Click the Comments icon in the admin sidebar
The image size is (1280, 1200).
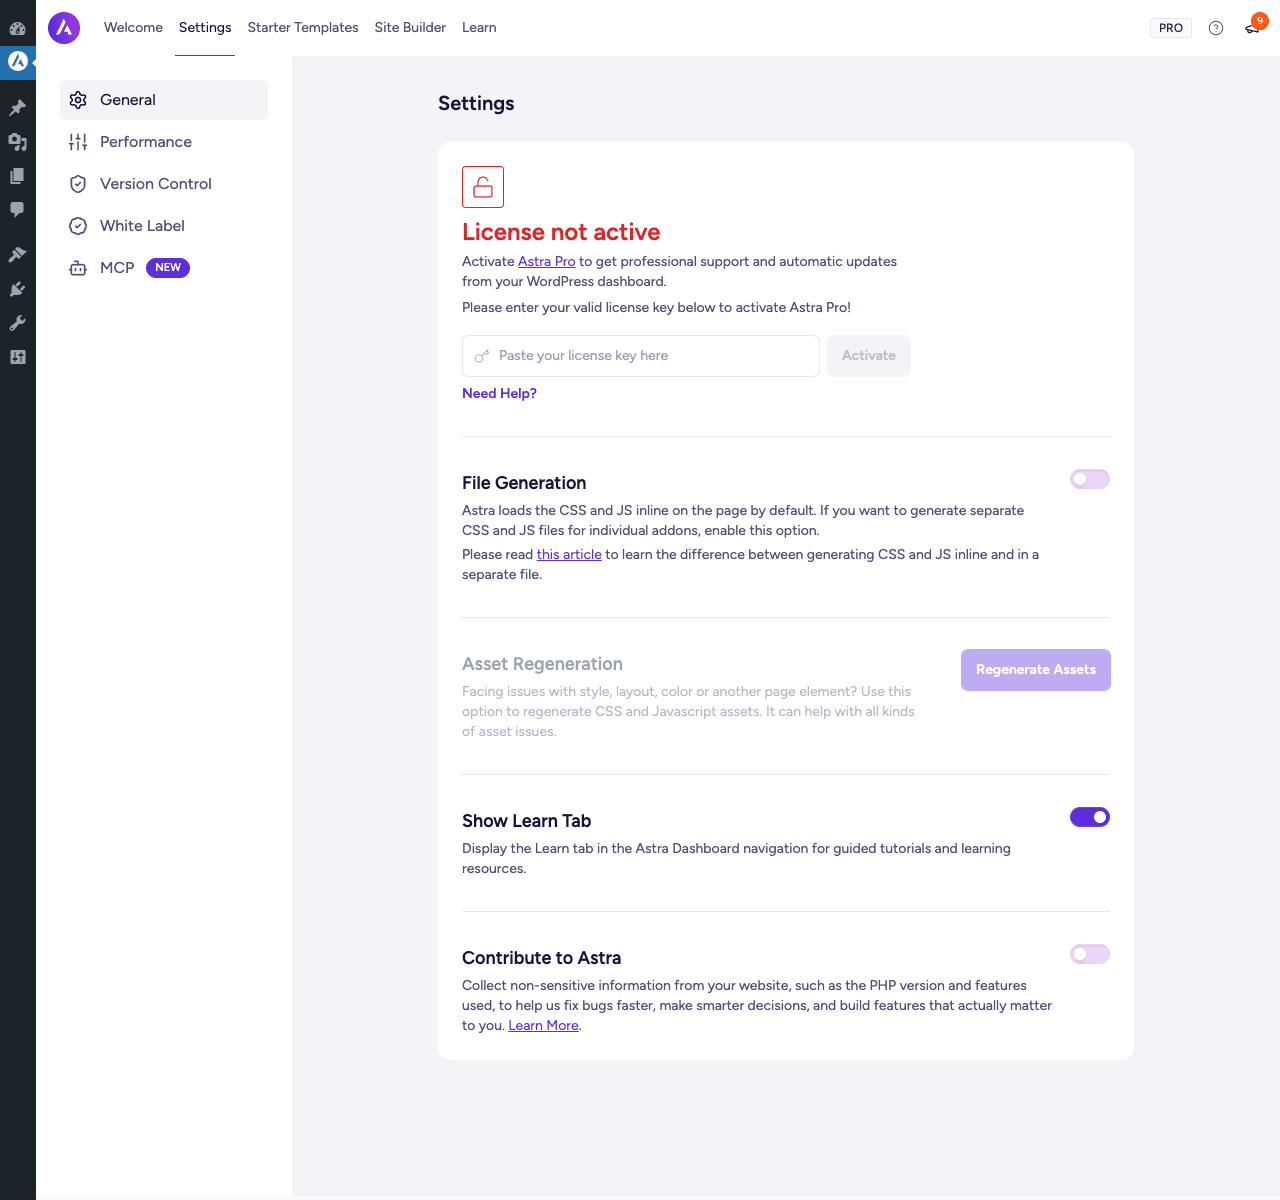(17, 210)
